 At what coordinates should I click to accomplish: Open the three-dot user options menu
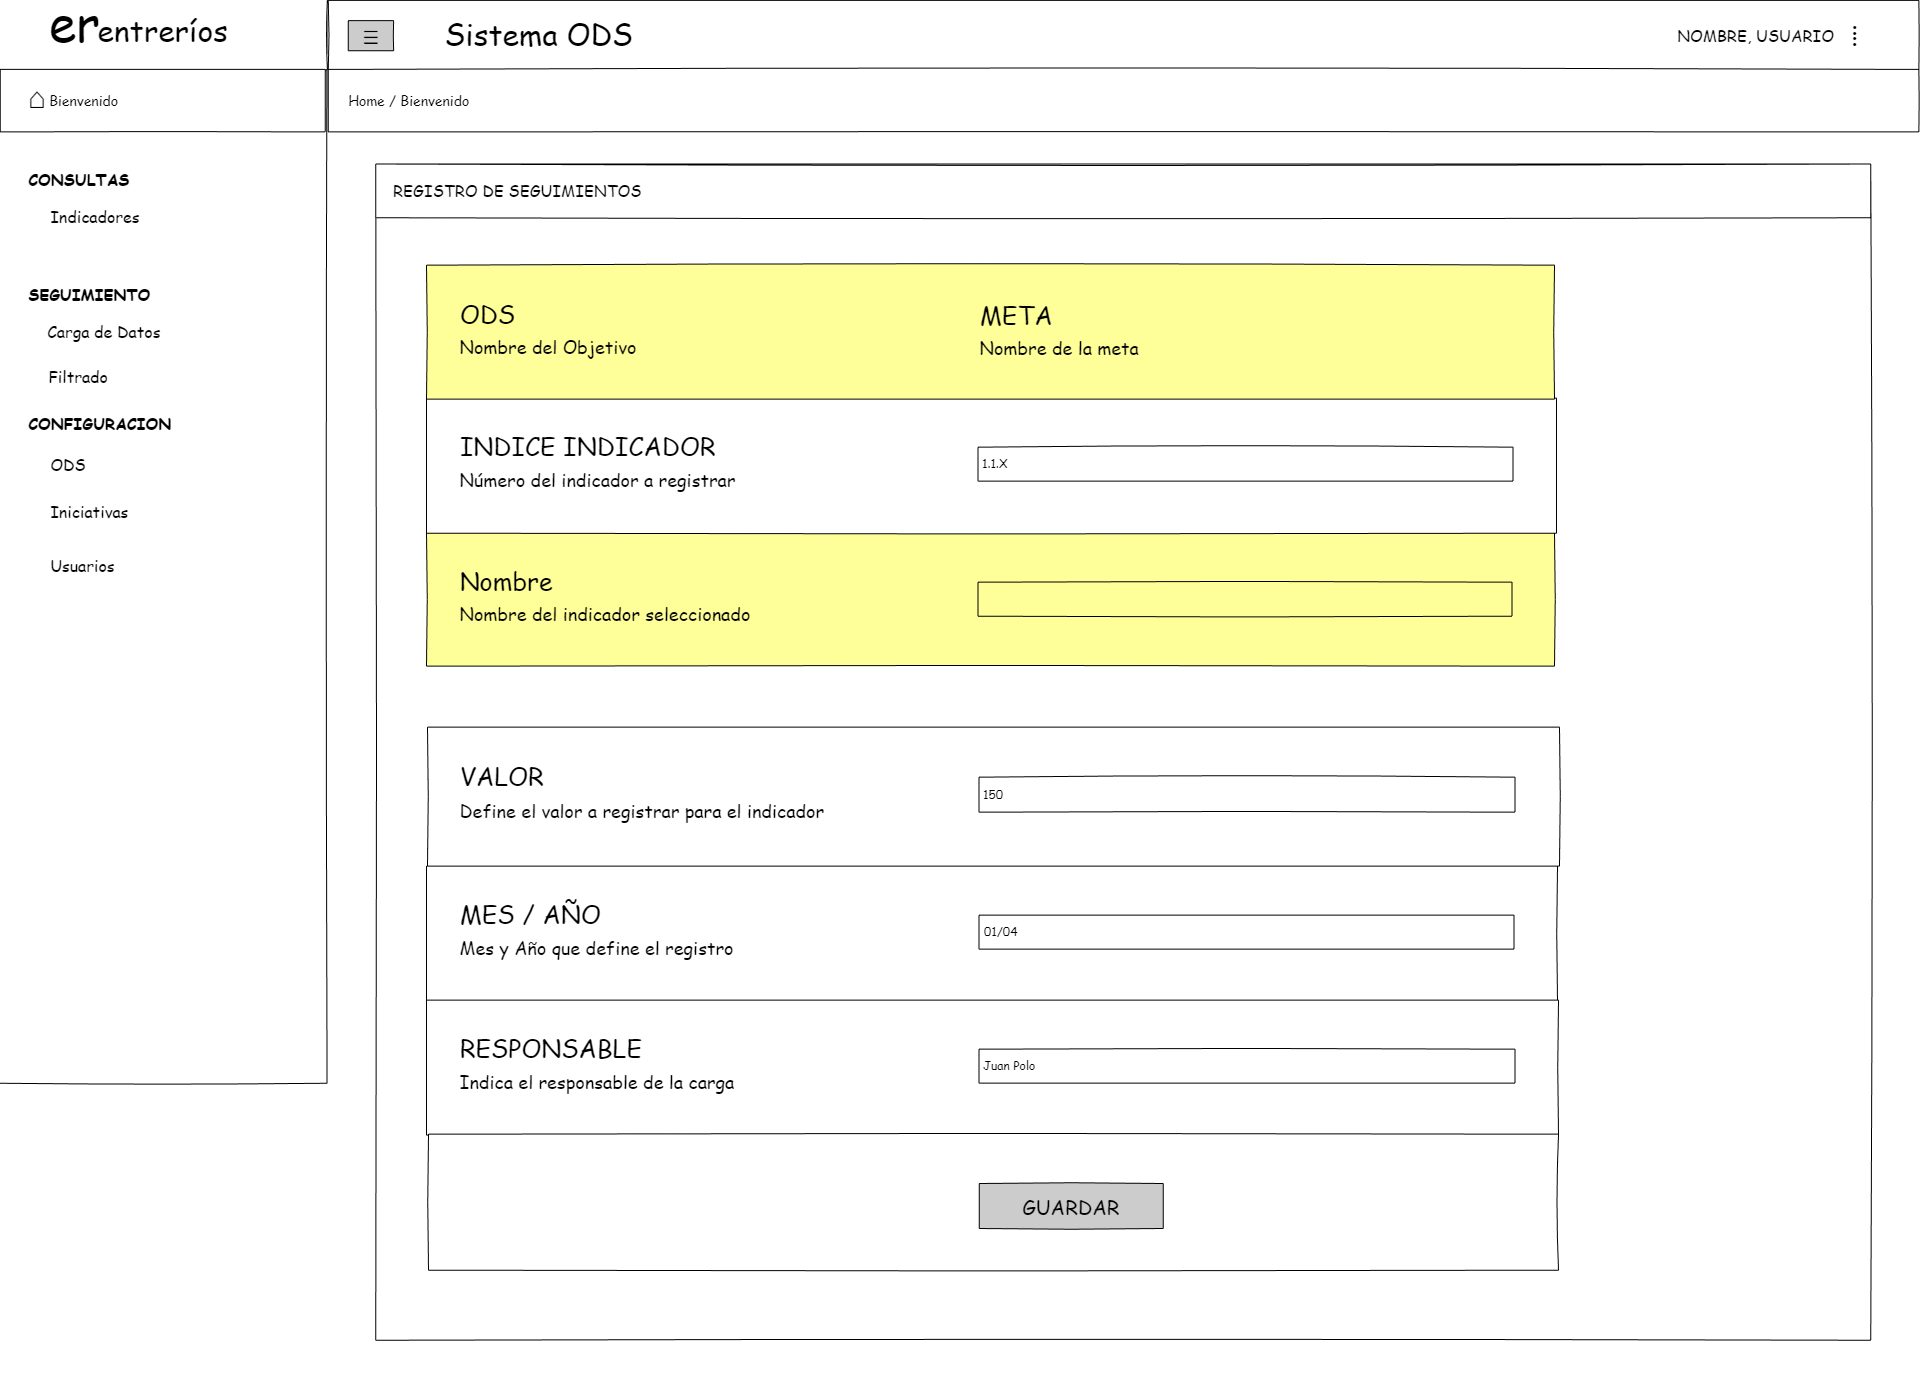click(x=1854, y=36)
